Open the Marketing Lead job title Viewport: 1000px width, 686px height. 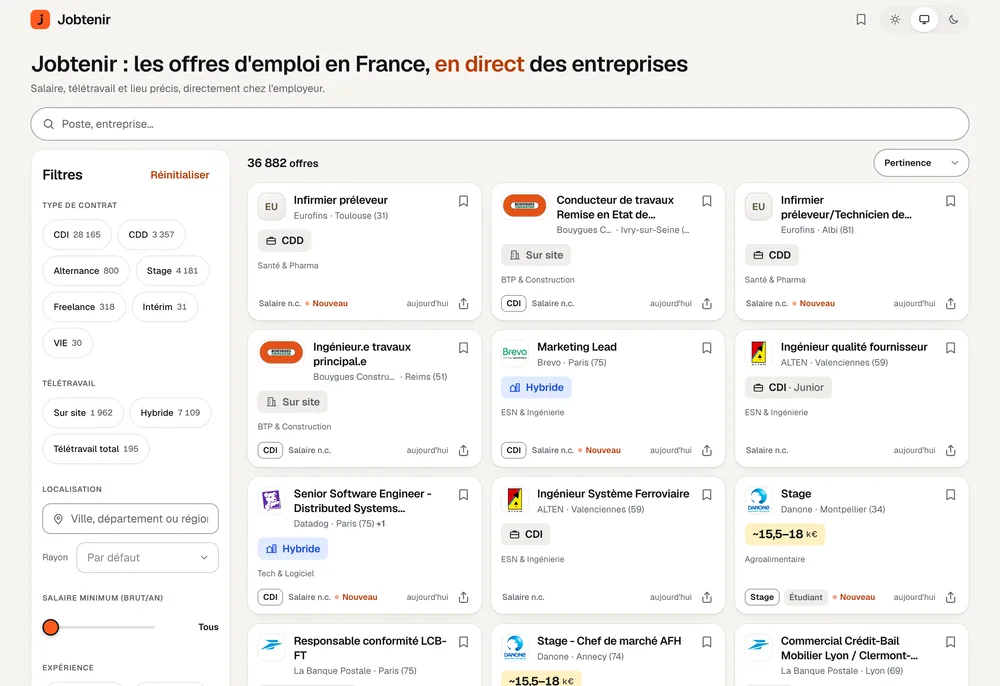coord(577,347)
